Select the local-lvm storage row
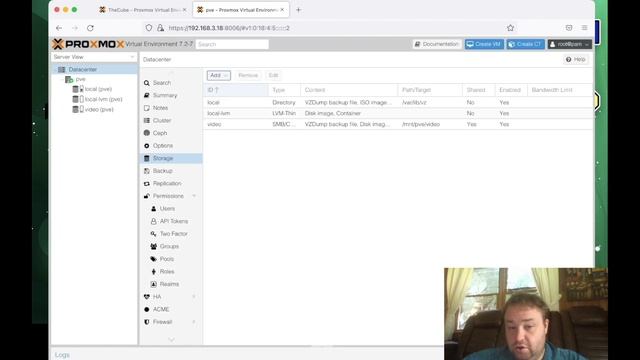Viewport: 640px width, 360px height. pyautogui.click(x=398, y=113)
